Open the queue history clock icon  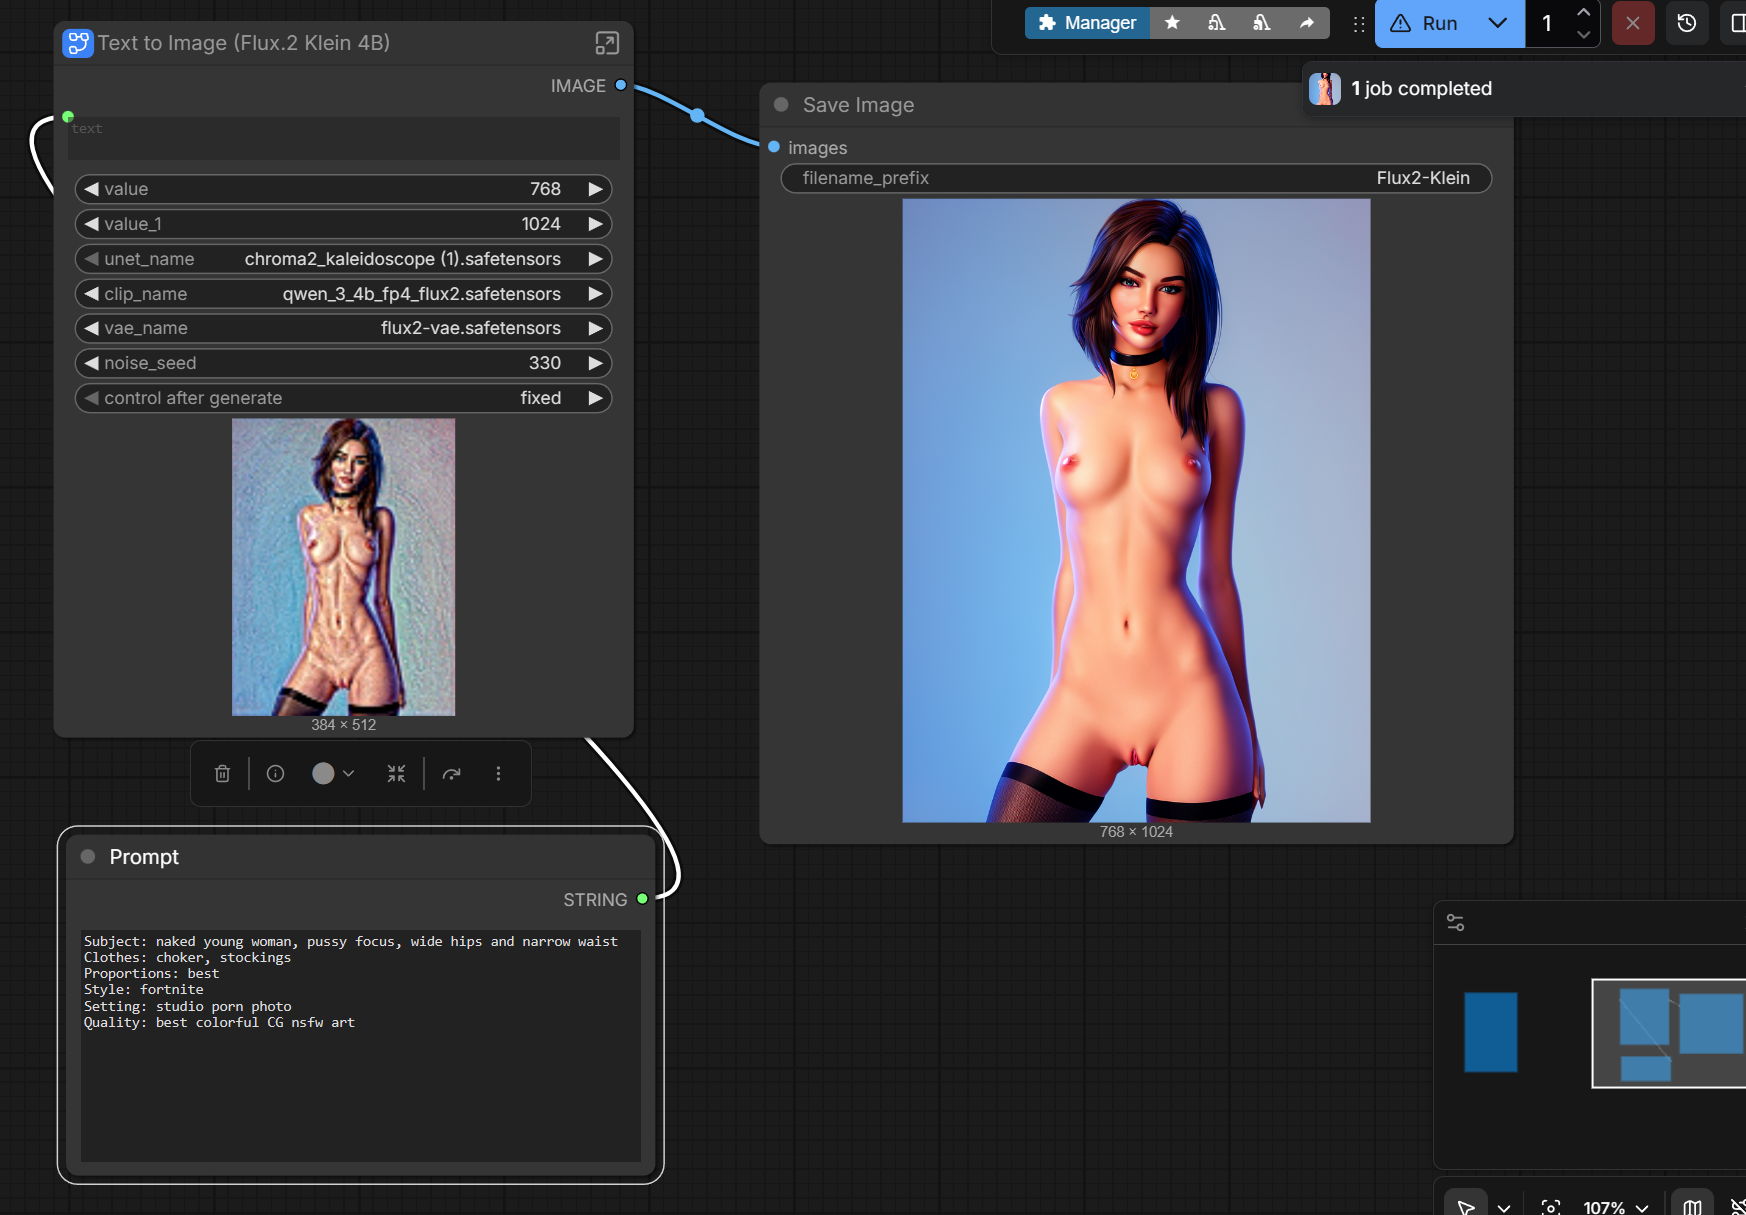point(1687,23)
